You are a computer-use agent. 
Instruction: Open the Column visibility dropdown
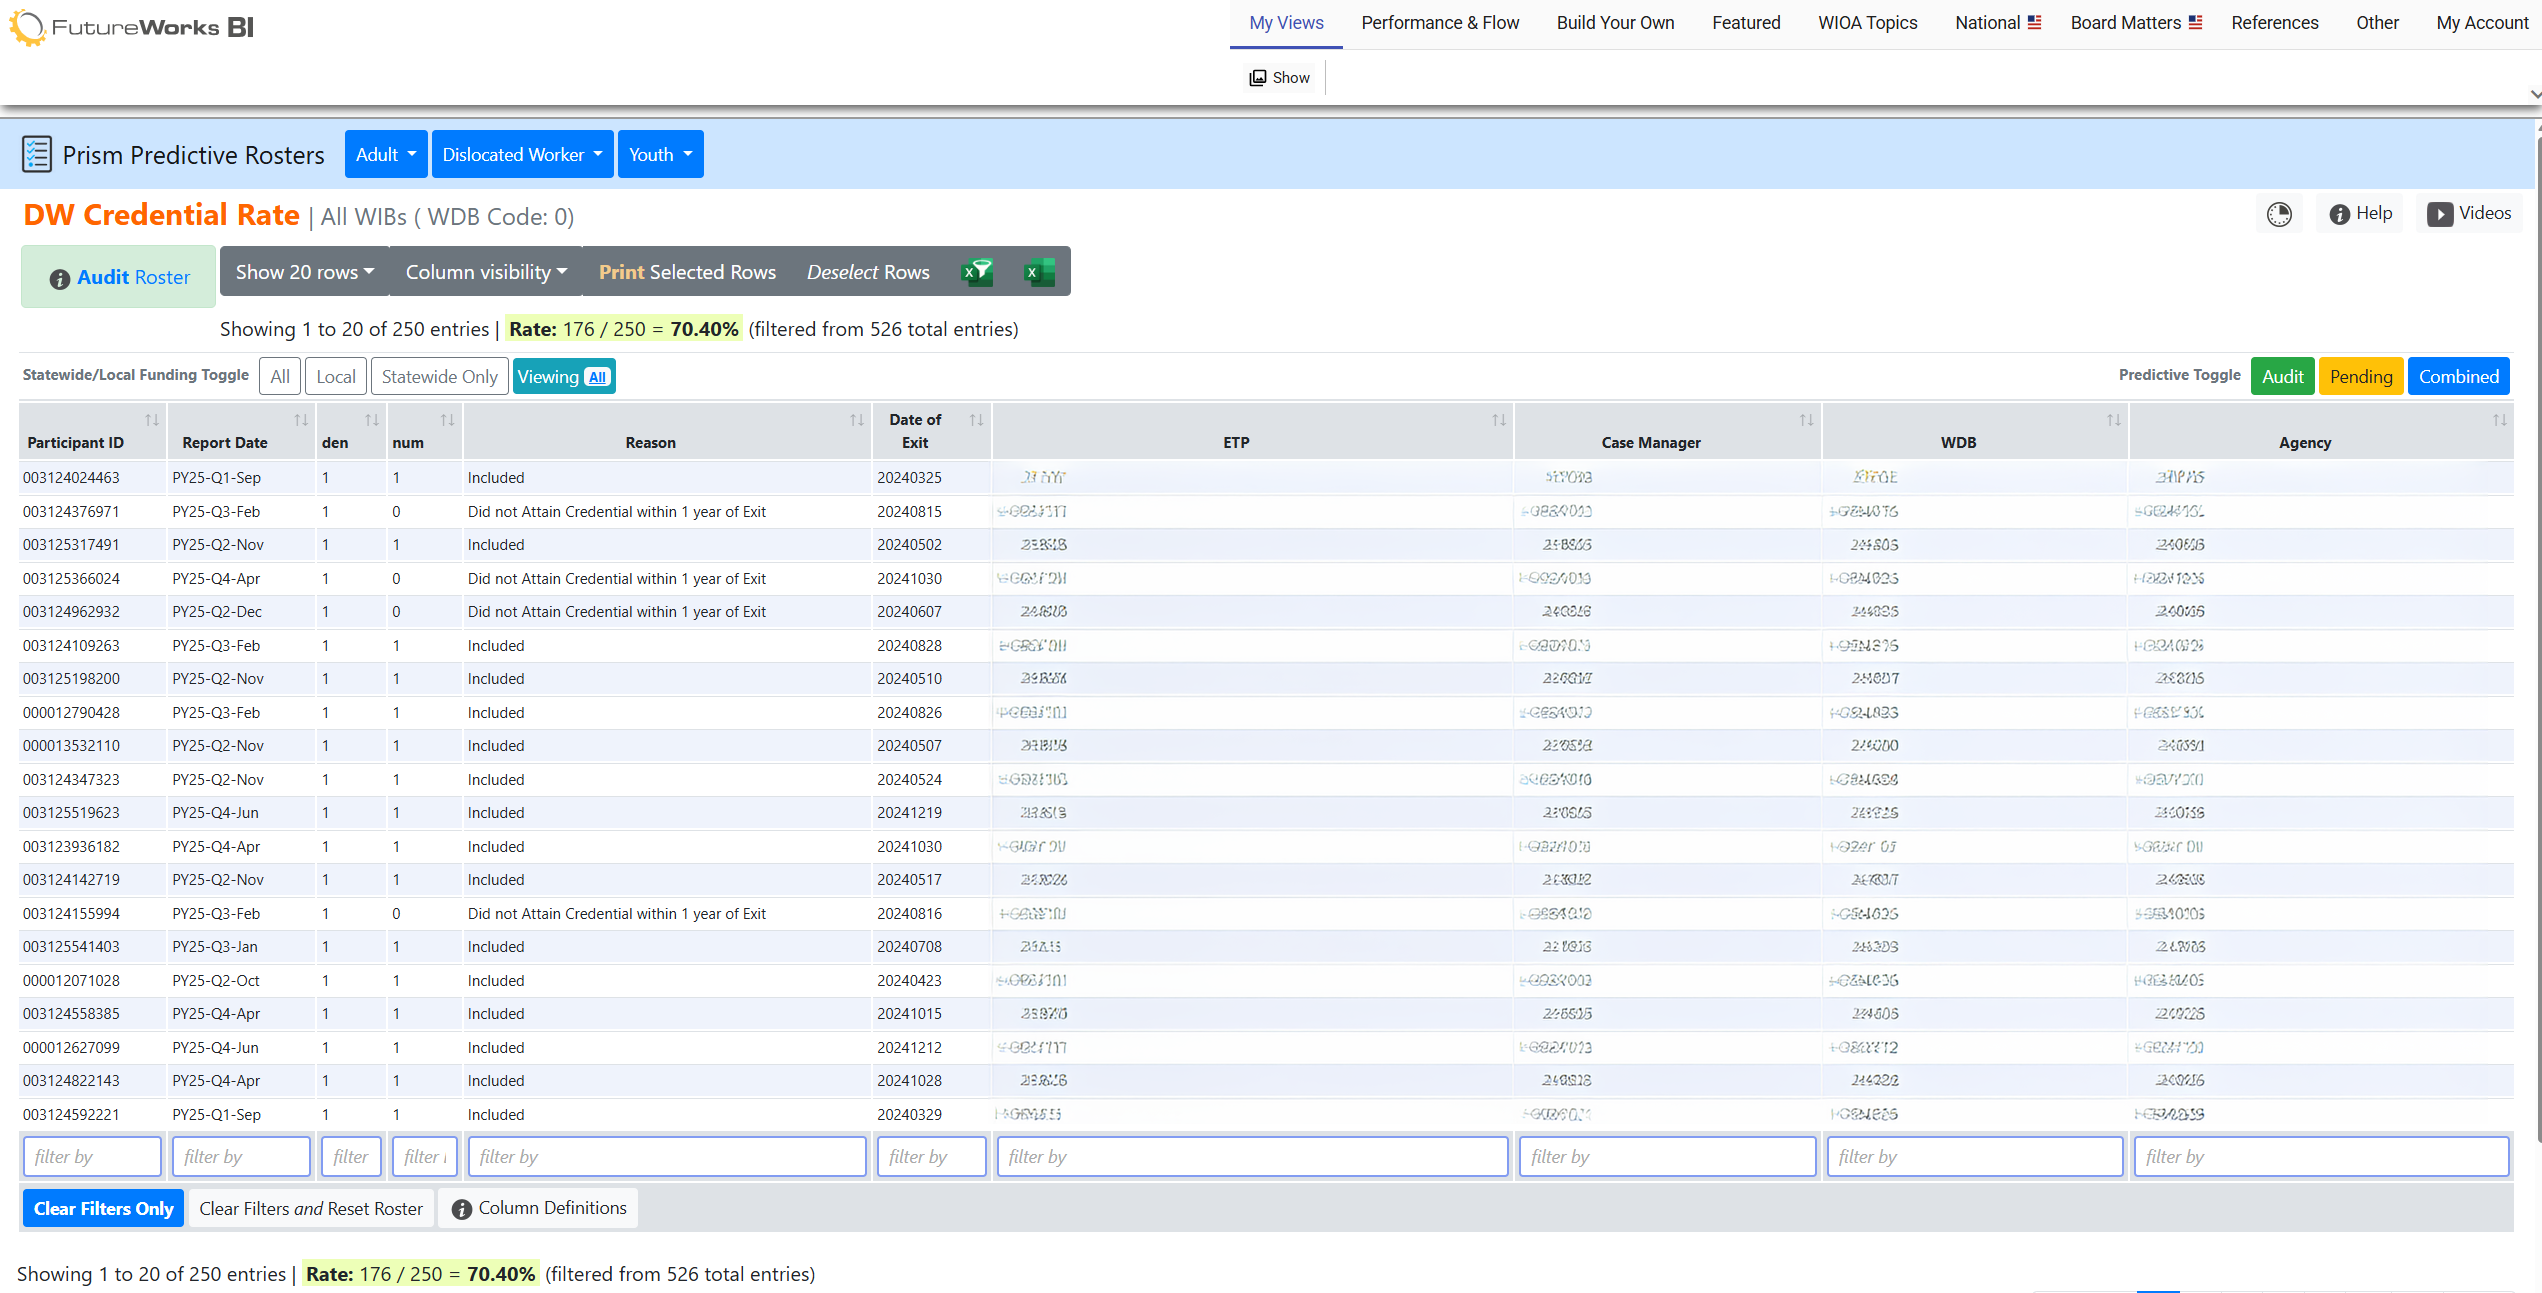[x=486, y=272]
